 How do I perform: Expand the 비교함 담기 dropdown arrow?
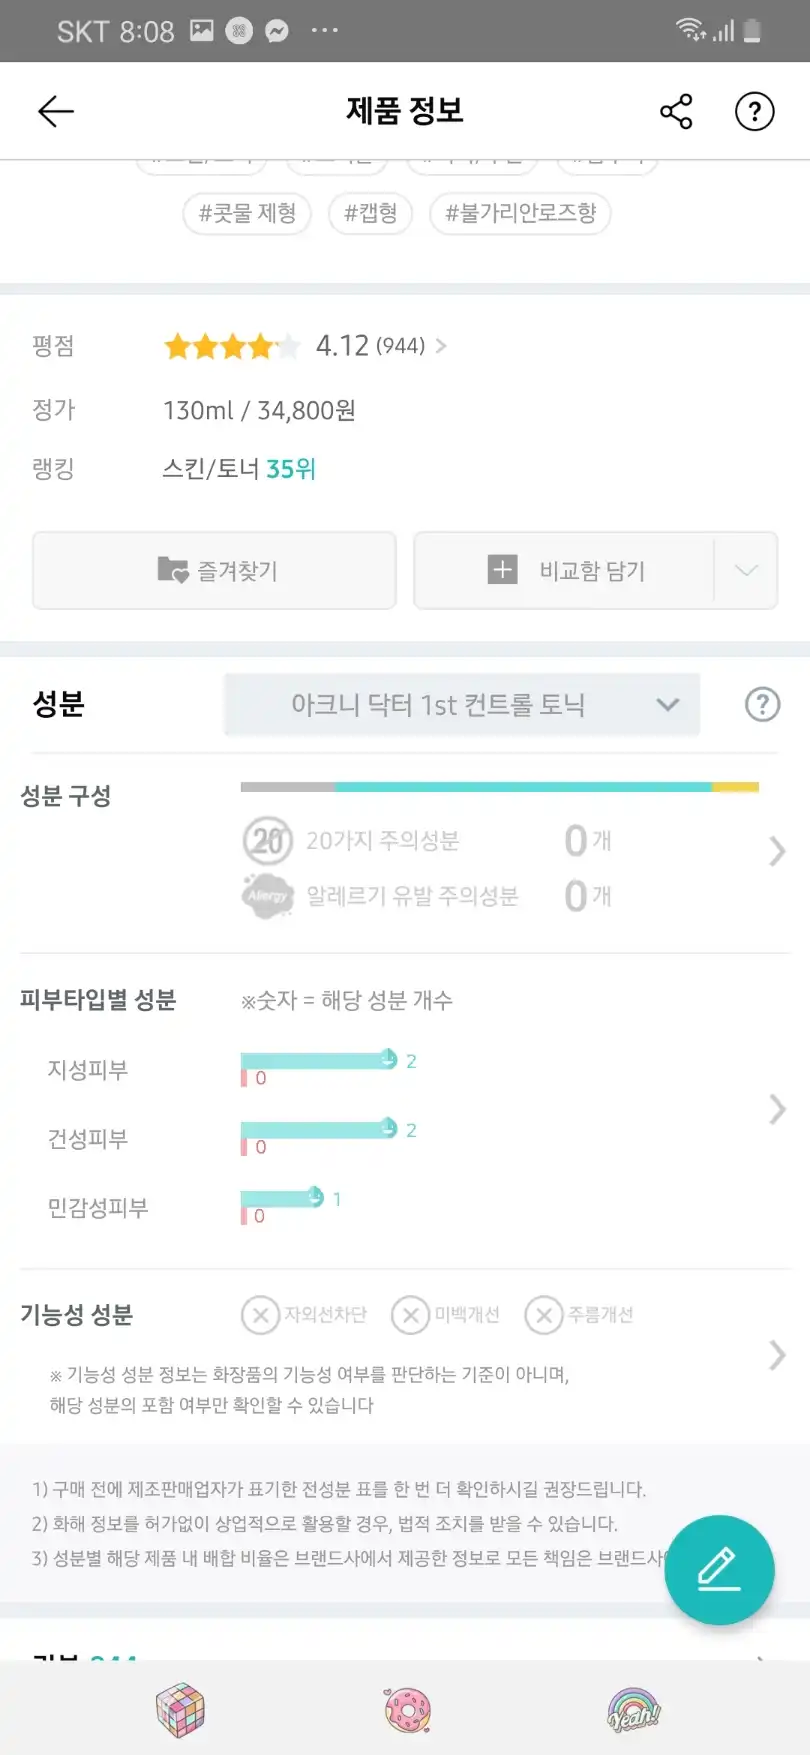(746, 571)
